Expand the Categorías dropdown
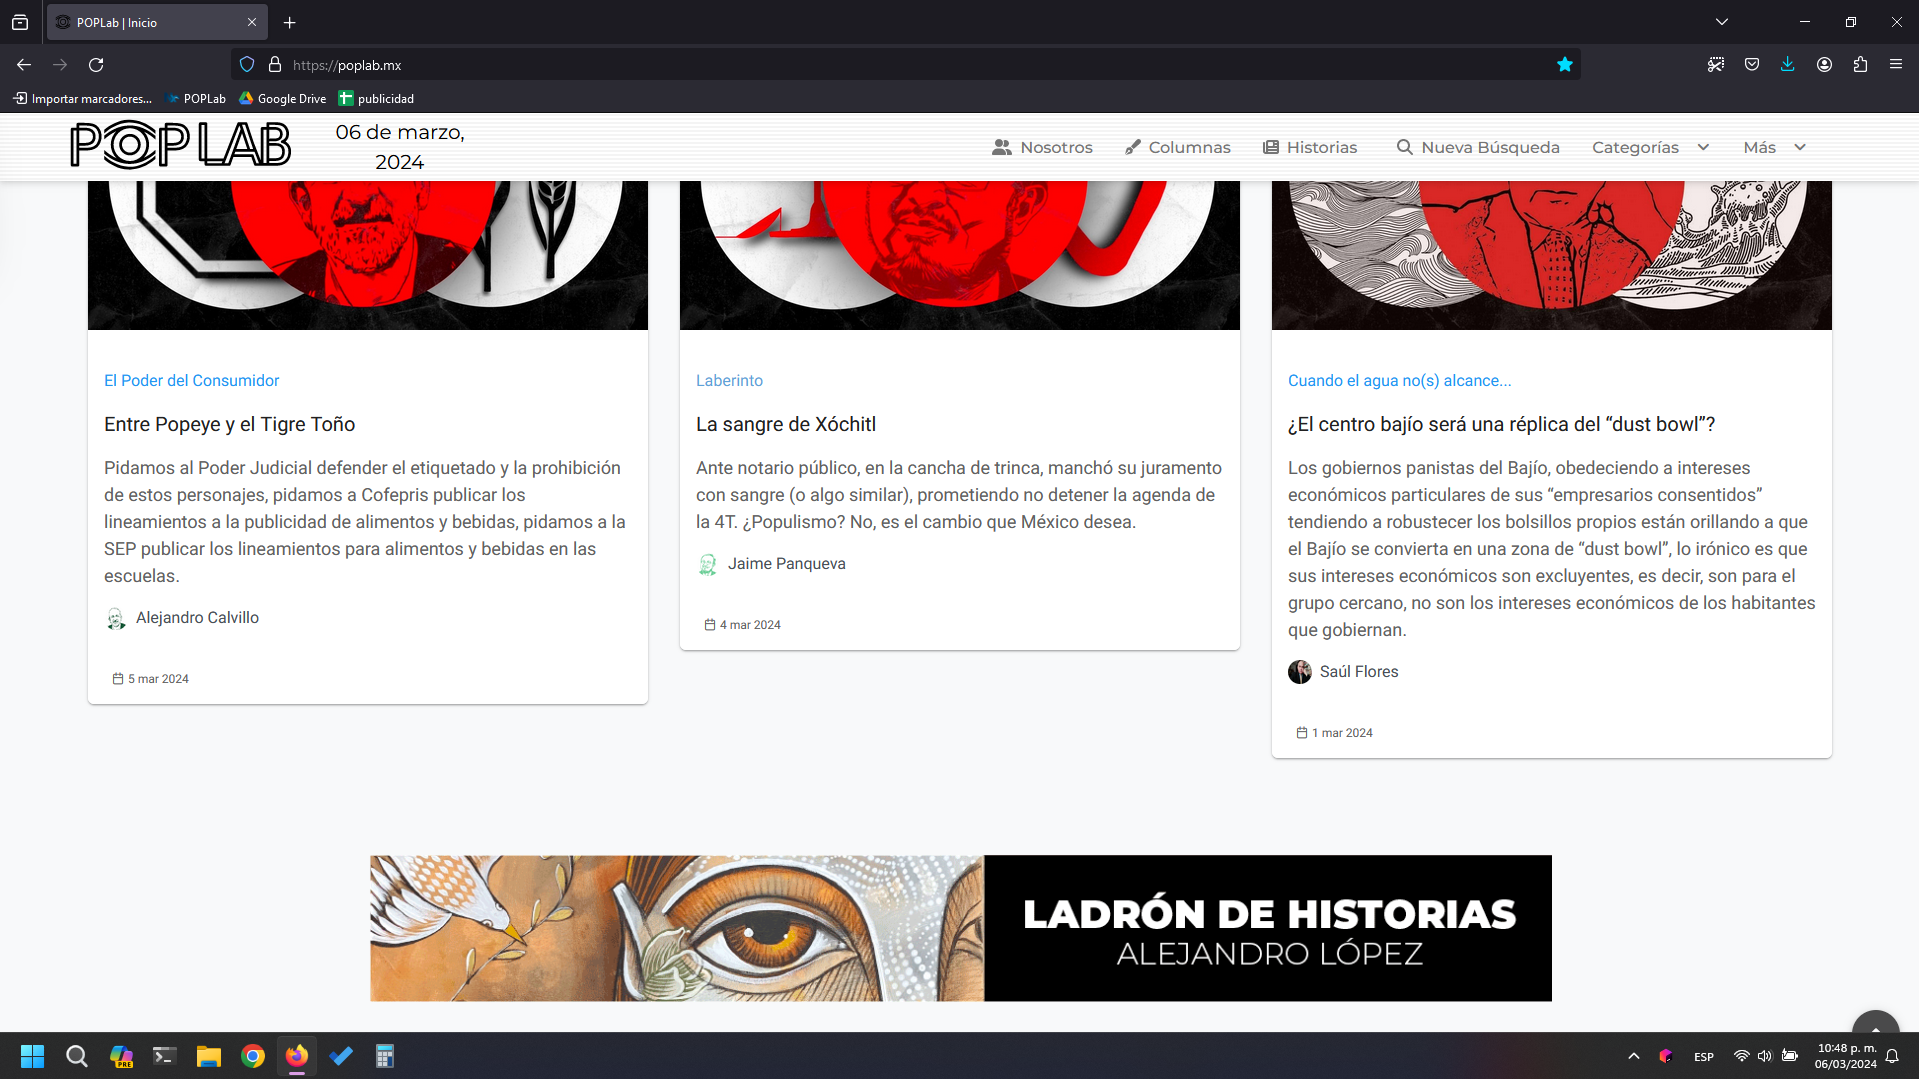The width and height of the screenshot is (1919, 1079). (x=1650, y=148)
